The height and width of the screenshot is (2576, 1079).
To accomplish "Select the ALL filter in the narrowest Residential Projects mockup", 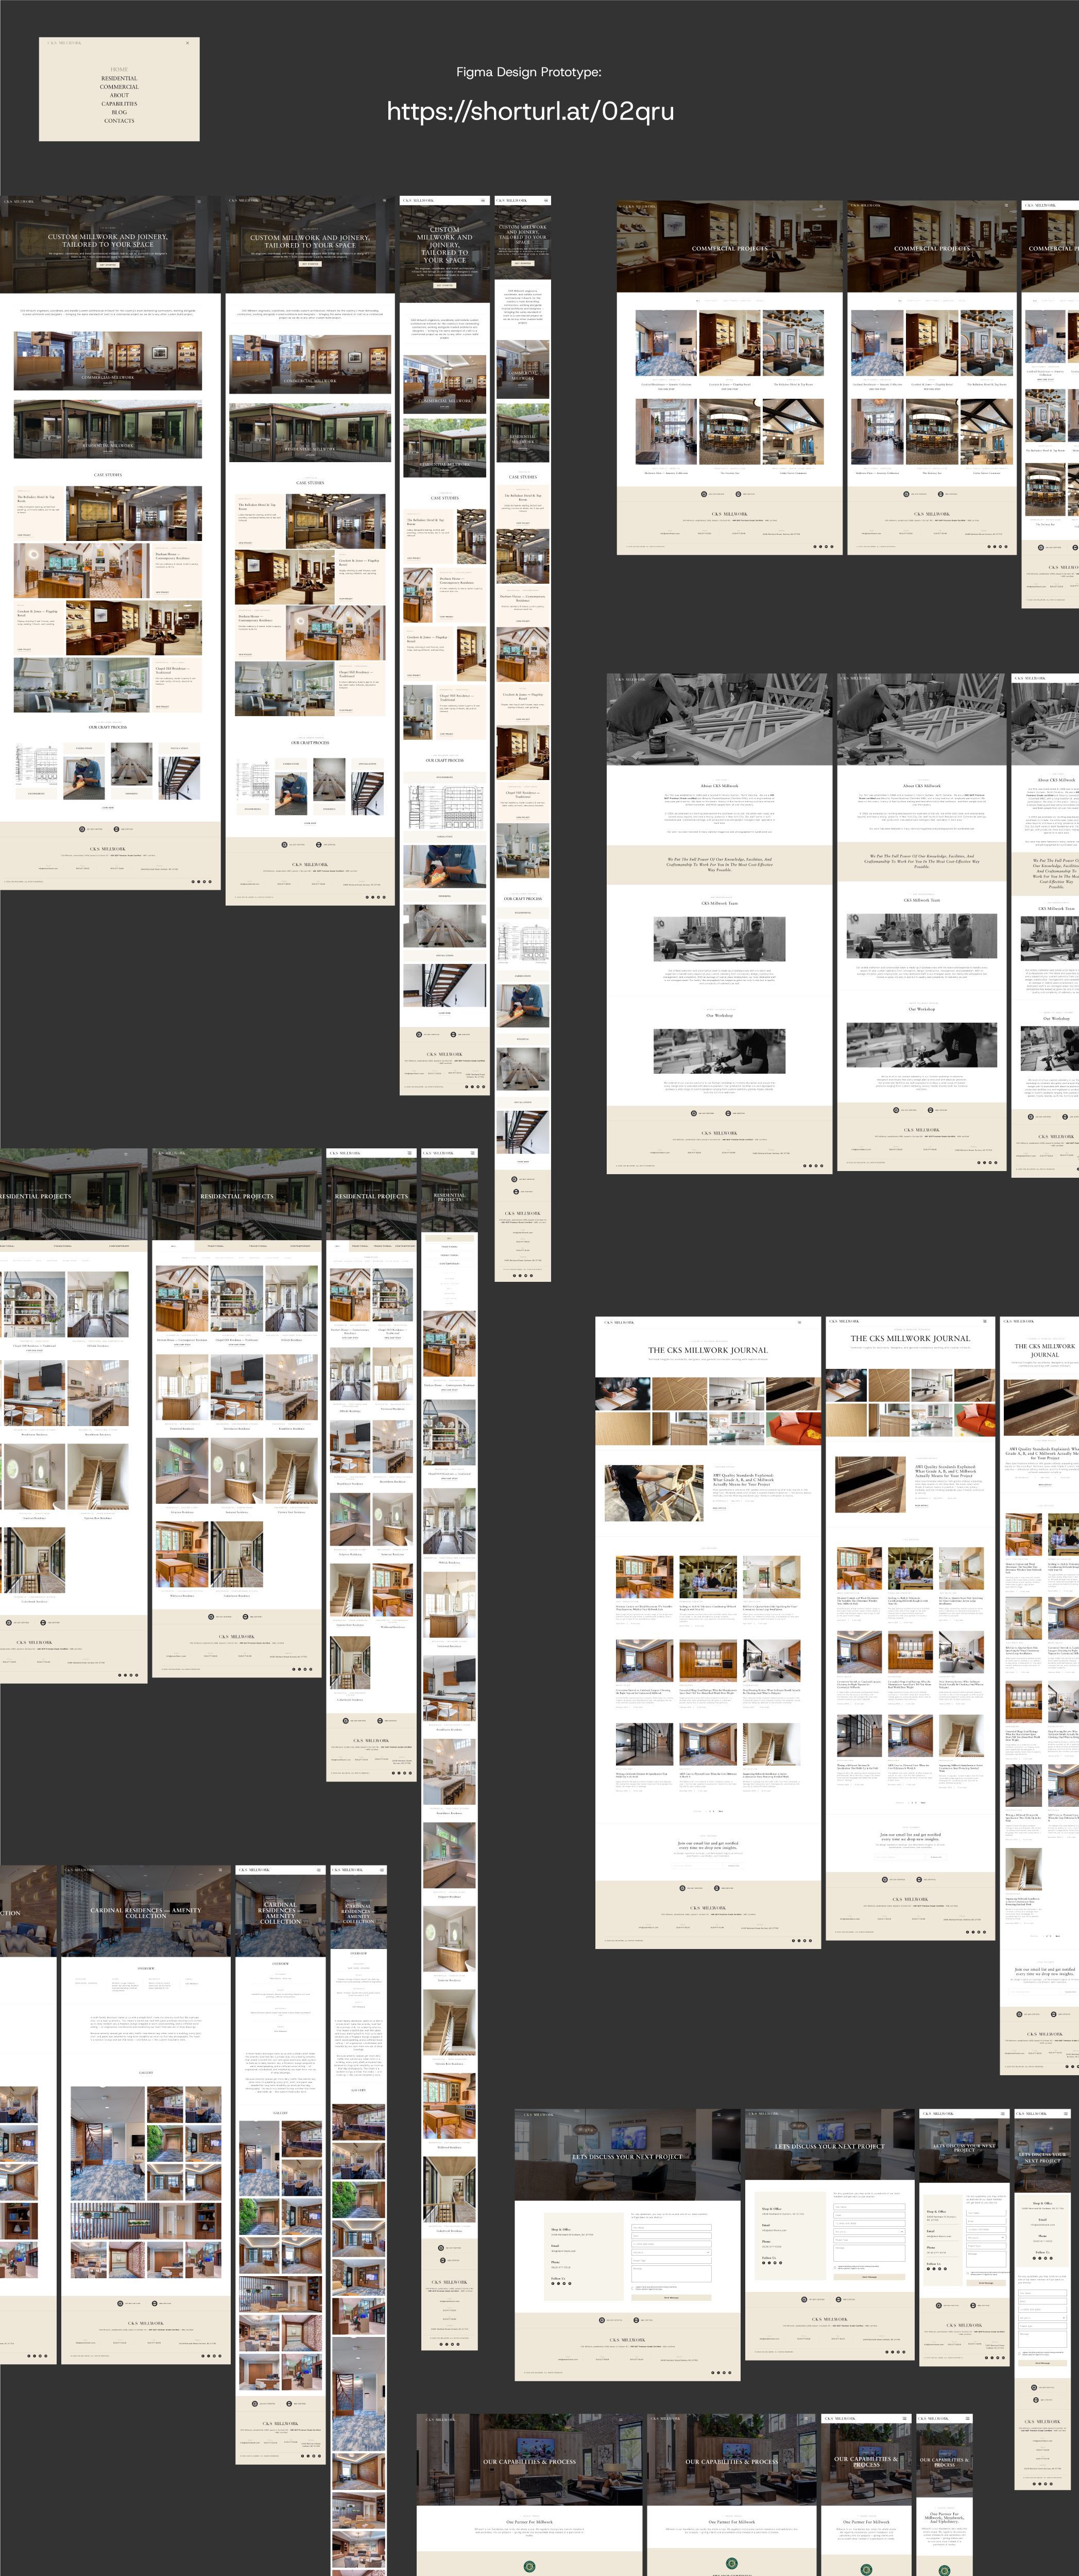I will 449,1238.
